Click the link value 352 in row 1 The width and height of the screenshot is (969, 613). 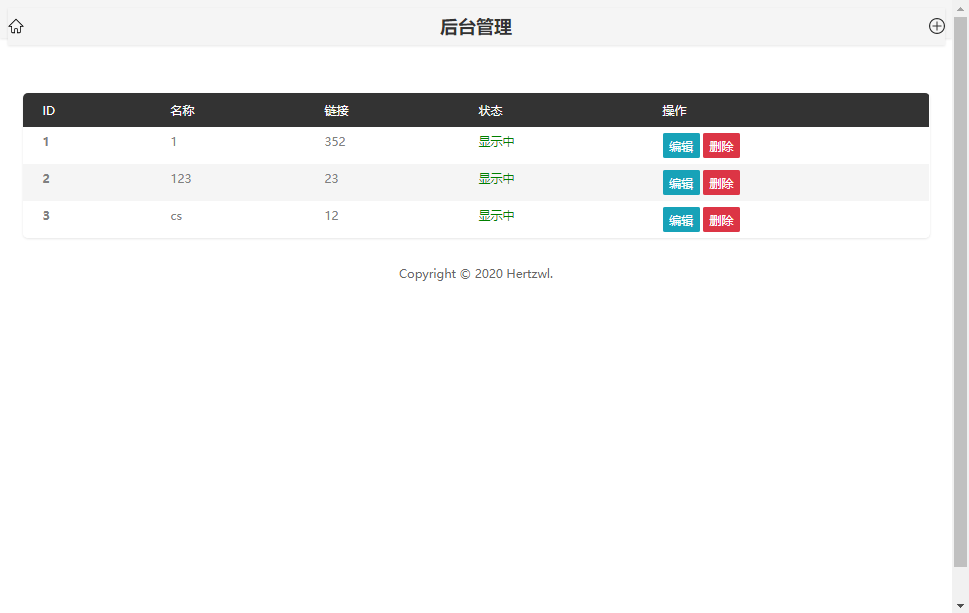click(x=334, y=141)
